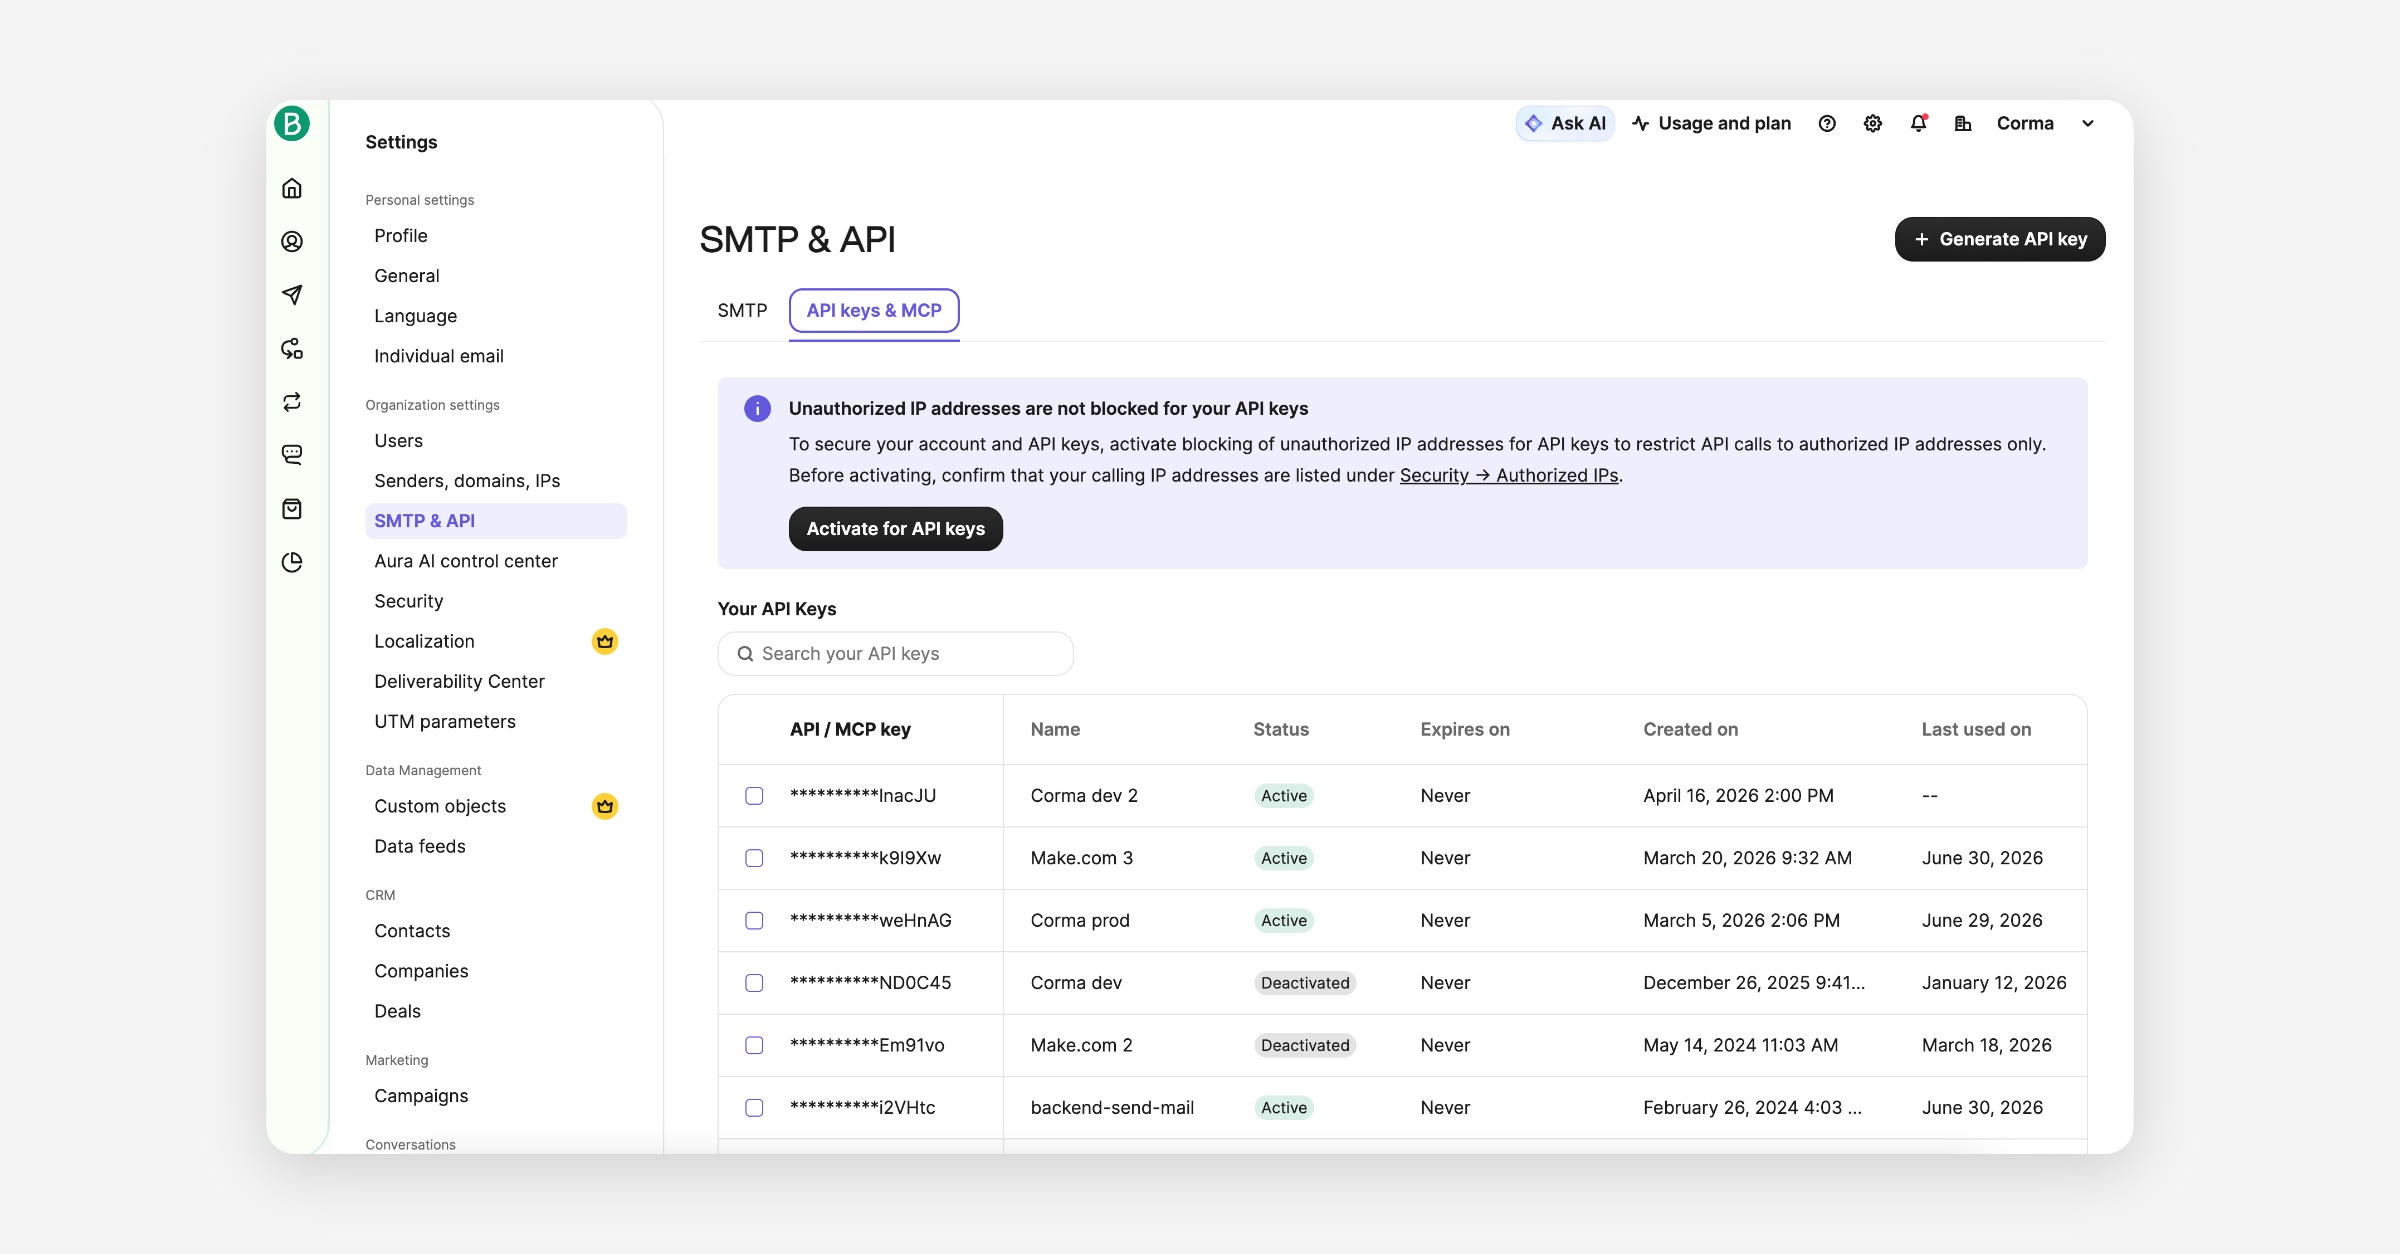
Task: Open Security settings in sidebar
Action: (x=496, y=601)
